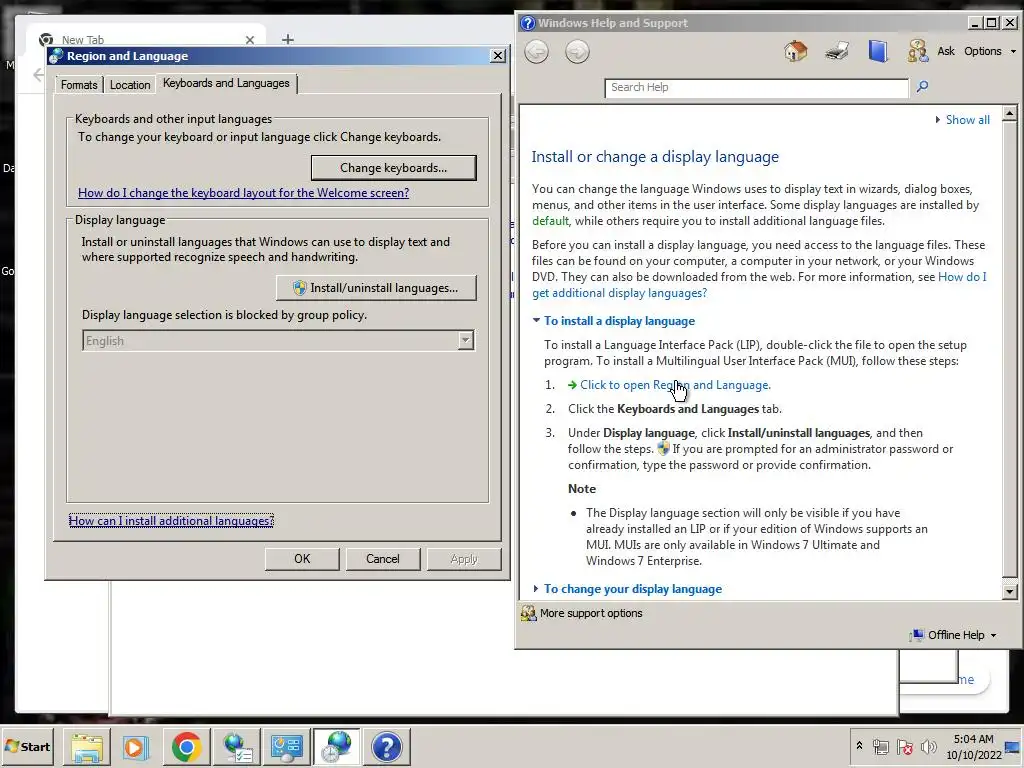The width and height of the screenshot is (1024, 768).
Task: Print the help topic
Action: (837, 51)
